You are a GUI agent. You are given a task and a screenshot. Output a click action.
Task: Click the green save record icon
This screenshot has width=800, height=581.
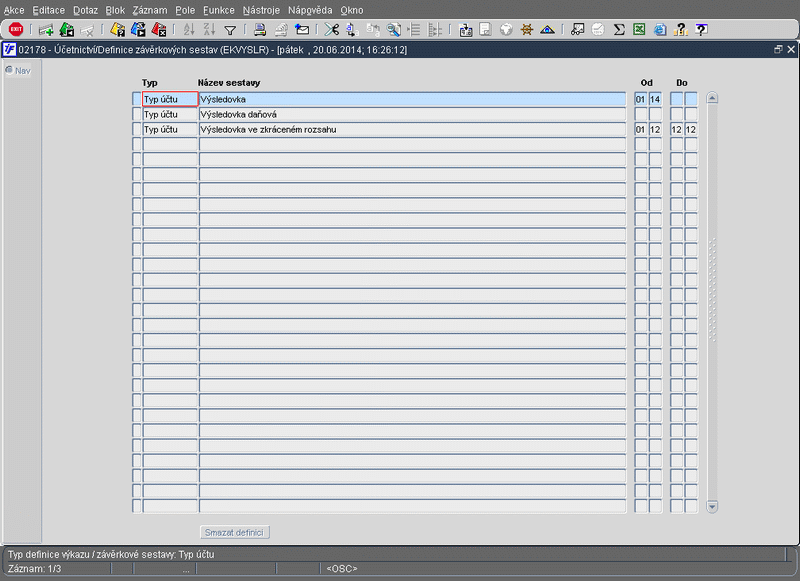(x=67, y=30)
